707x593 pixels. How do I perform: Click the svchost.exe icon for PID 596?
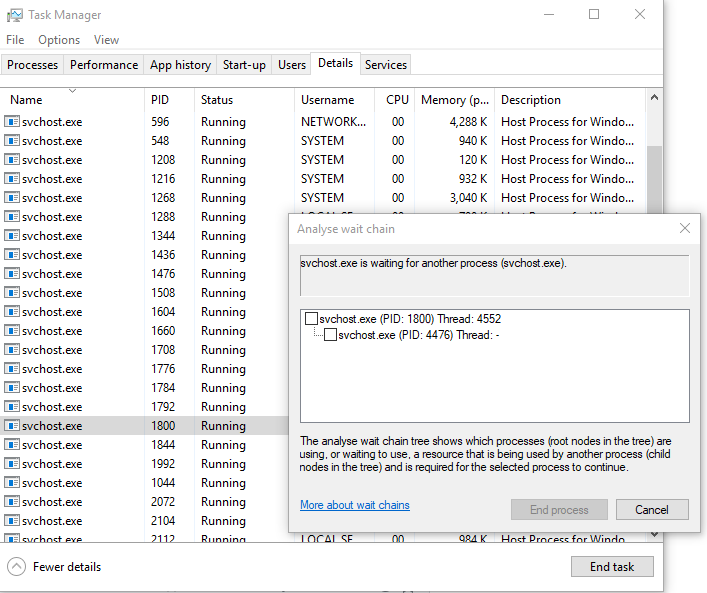[x=12, y=122]
